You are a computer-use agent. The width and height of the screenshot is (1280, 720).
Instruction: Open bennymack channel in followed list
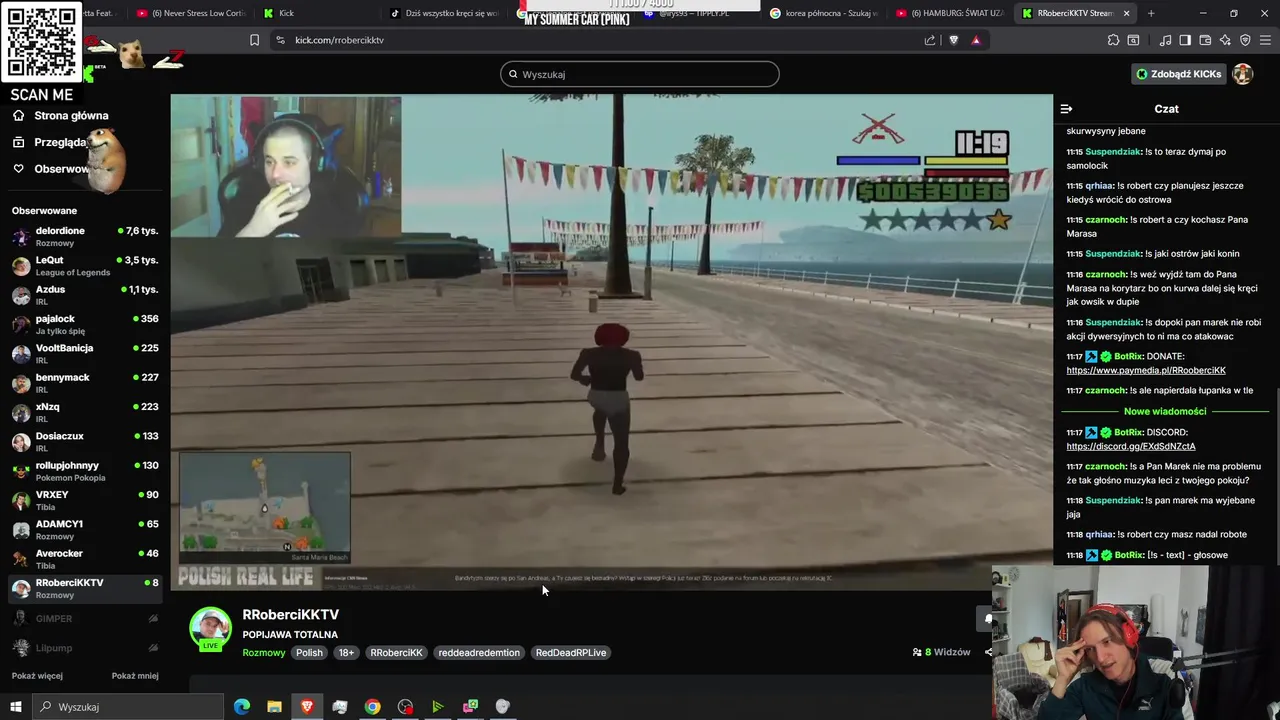click(x=85, y=383)
